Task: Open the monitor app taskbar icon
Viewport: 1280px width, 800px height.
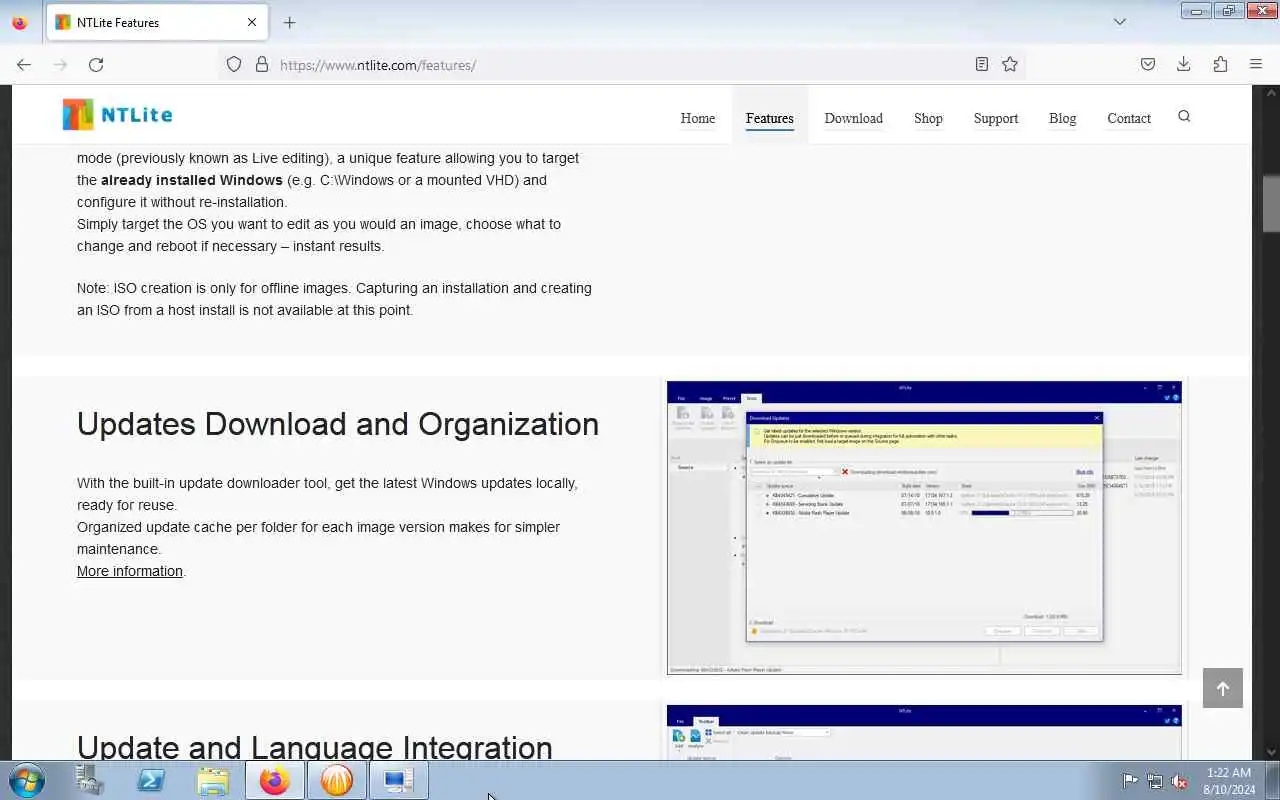Action: pyautogui.click(x=399, y=780)
